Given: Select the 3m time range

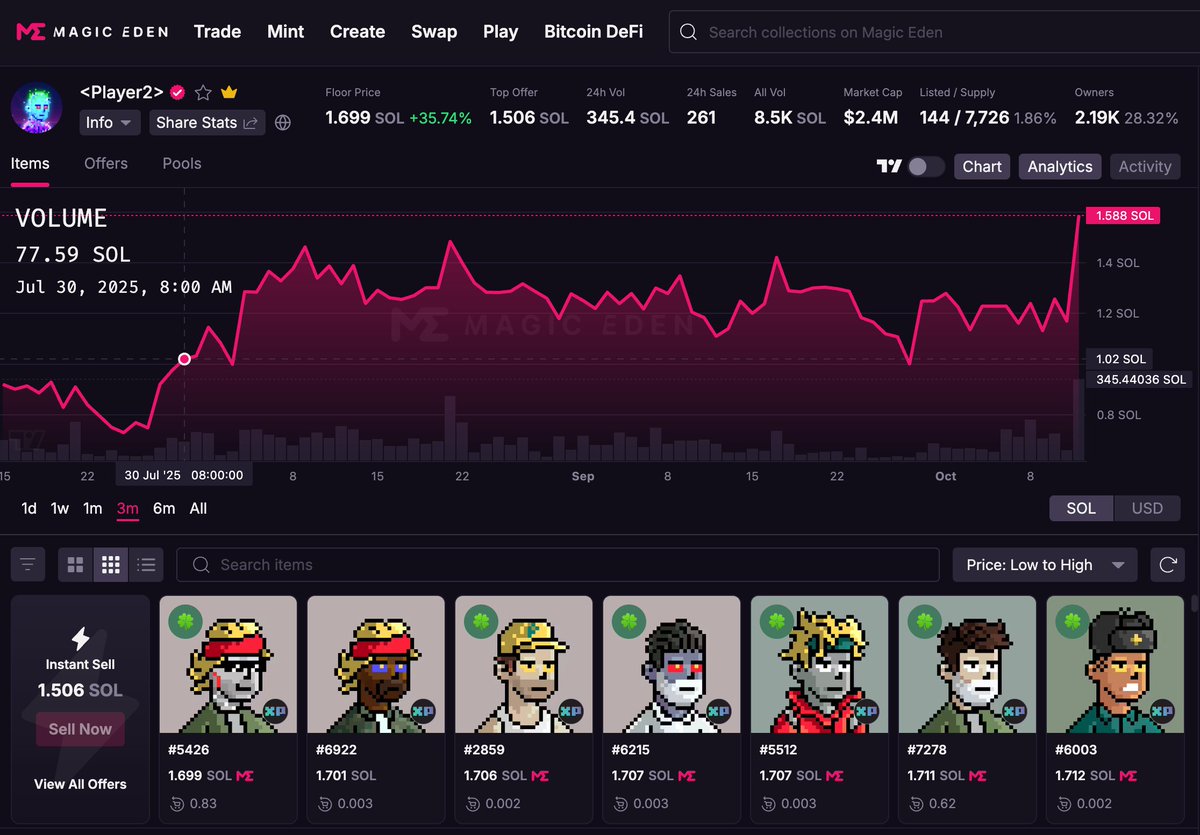Looking at the screenshot, I should pyautogui.click(x=127, y=508).
